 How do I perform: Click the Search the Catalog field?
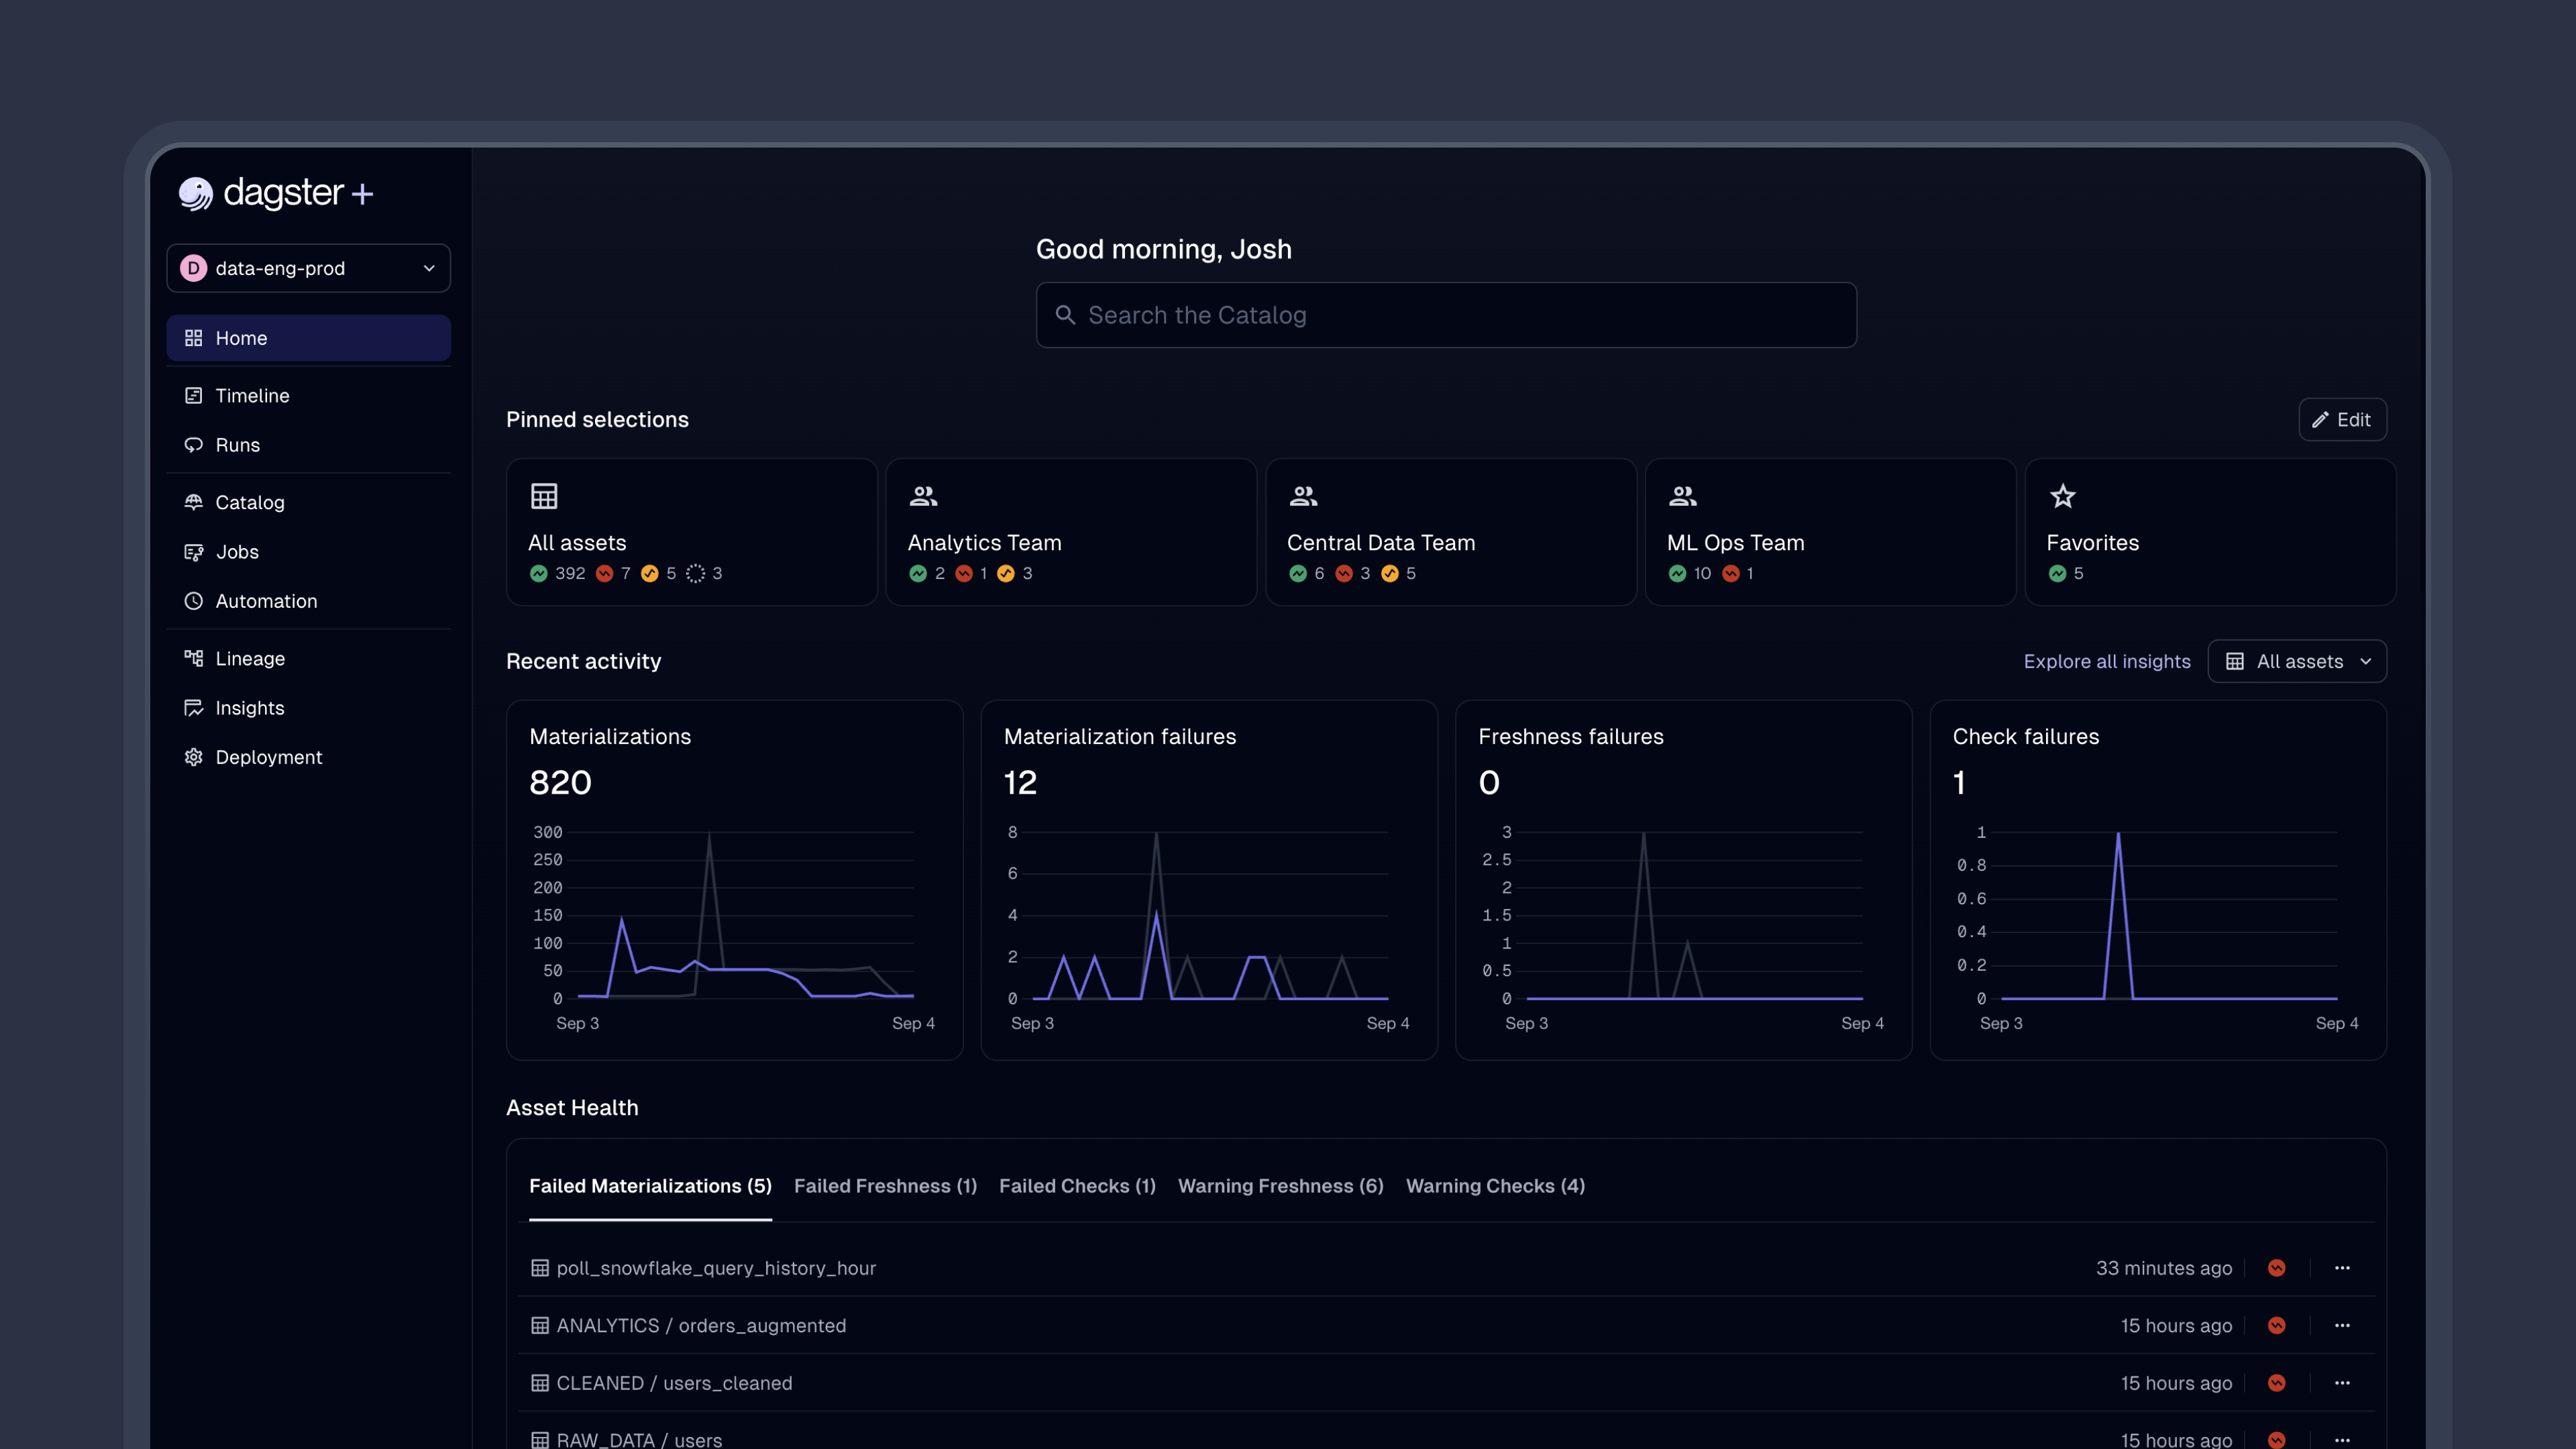click(1446, 315)
